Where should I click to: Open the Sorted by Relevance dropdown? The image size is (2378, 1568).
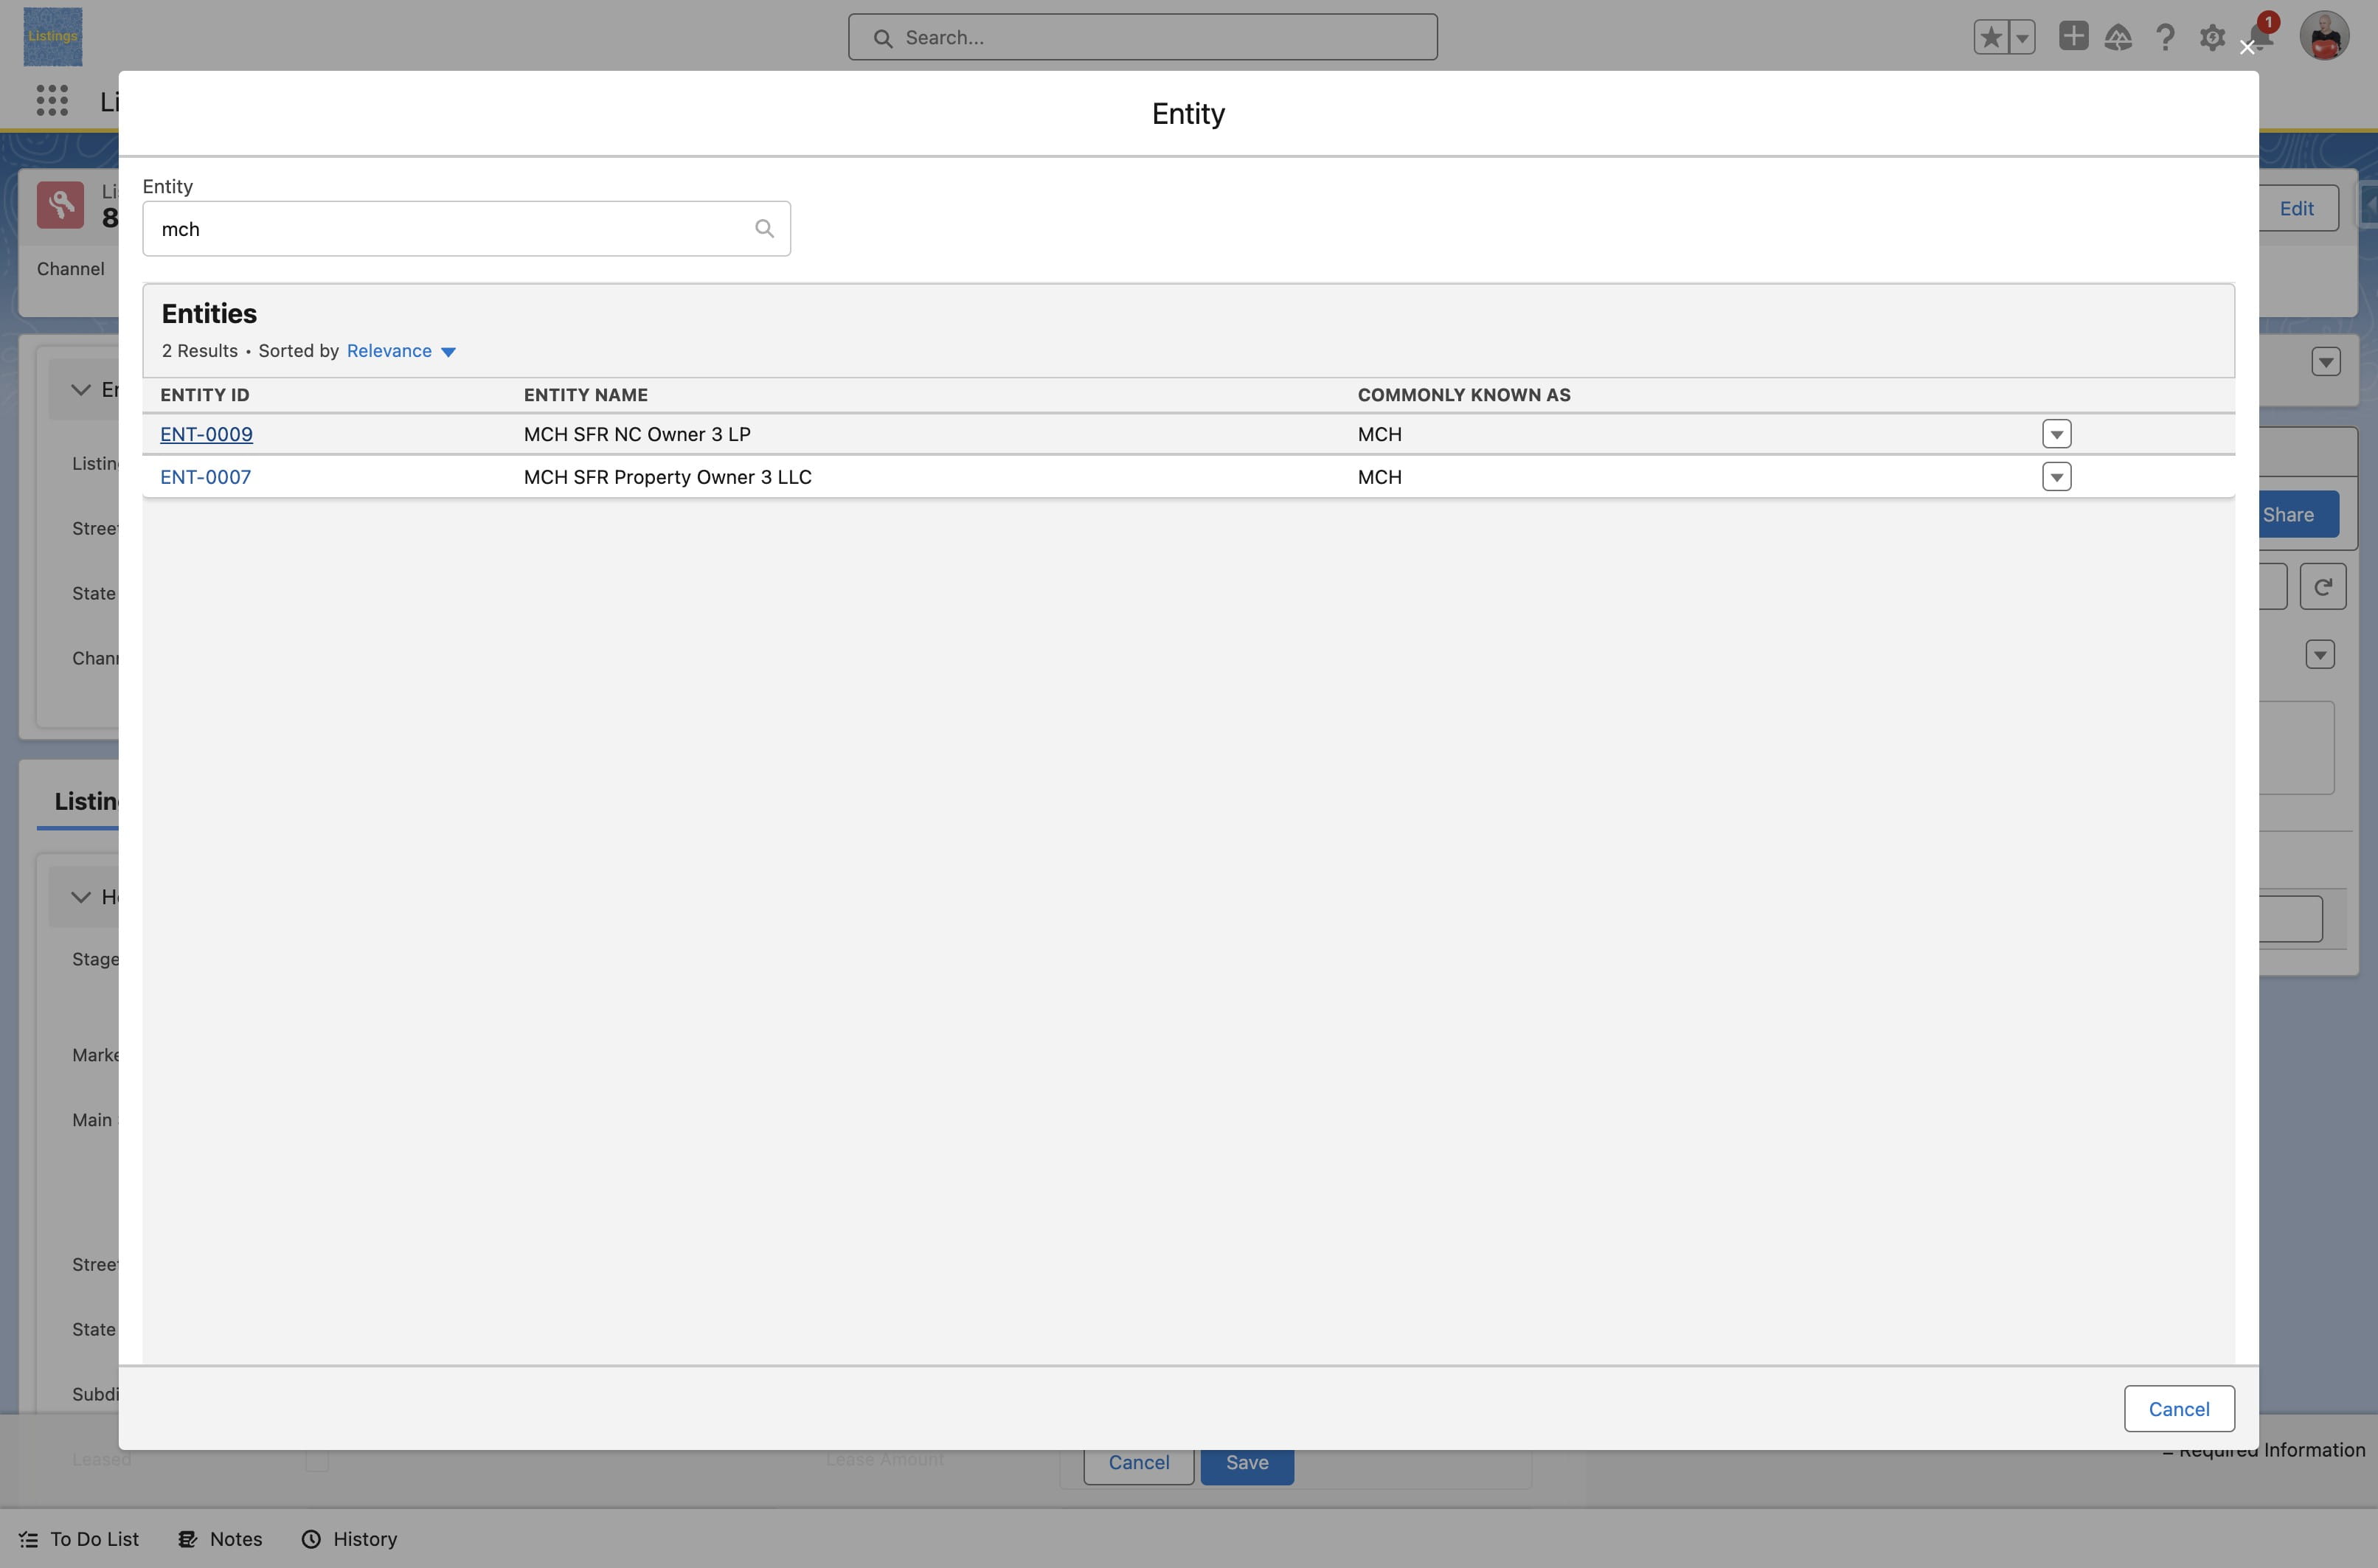coord(401,351)
